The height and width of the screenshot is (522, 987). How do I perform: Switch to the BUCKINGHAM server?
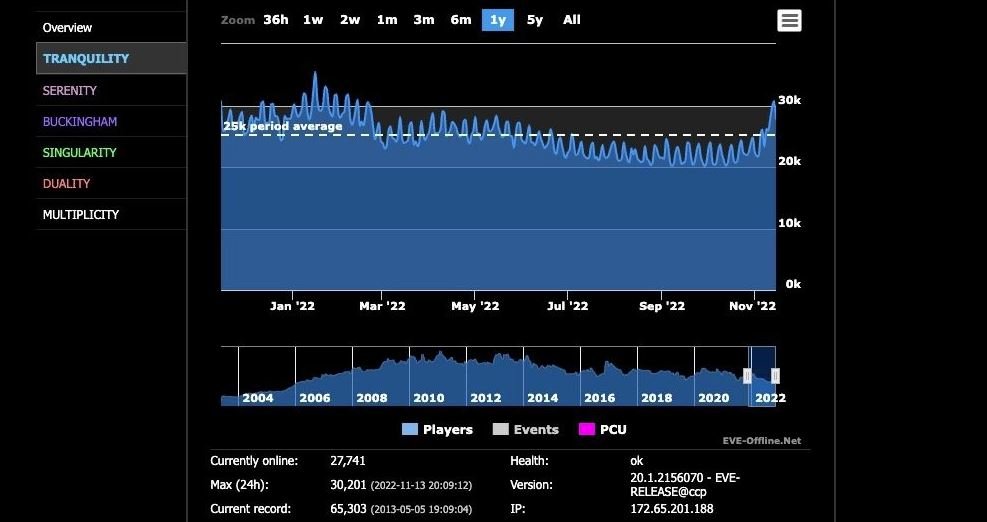coord(80,121)
